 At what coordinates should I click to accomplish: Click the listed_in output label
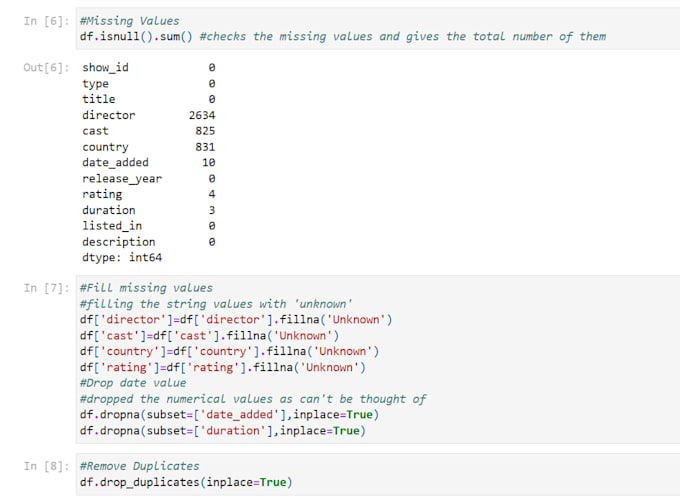click(112, 226)
